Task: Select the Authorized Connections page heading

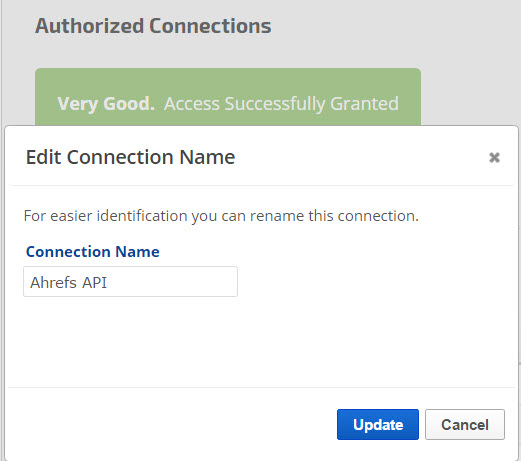Action: pos(153,26)
